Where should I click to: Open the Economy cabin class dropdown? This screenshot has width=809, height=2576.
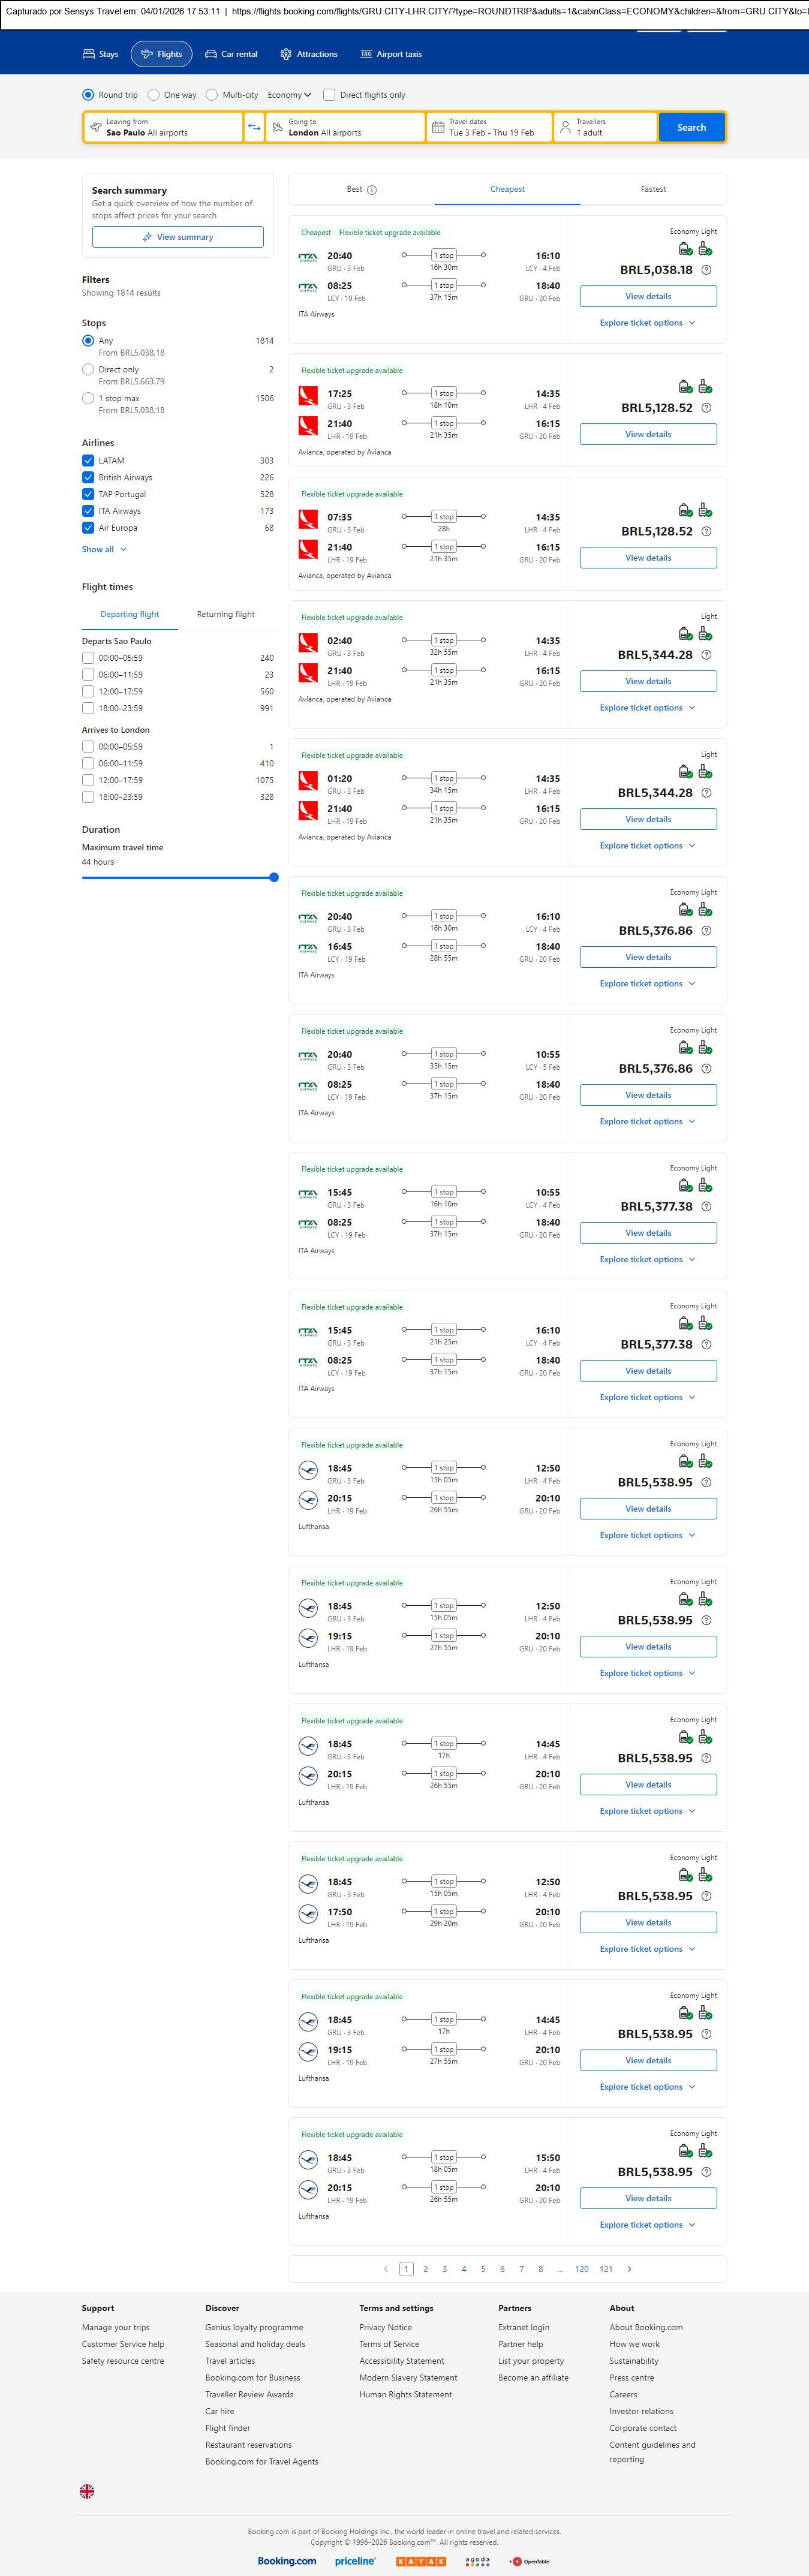coord(289,95)
